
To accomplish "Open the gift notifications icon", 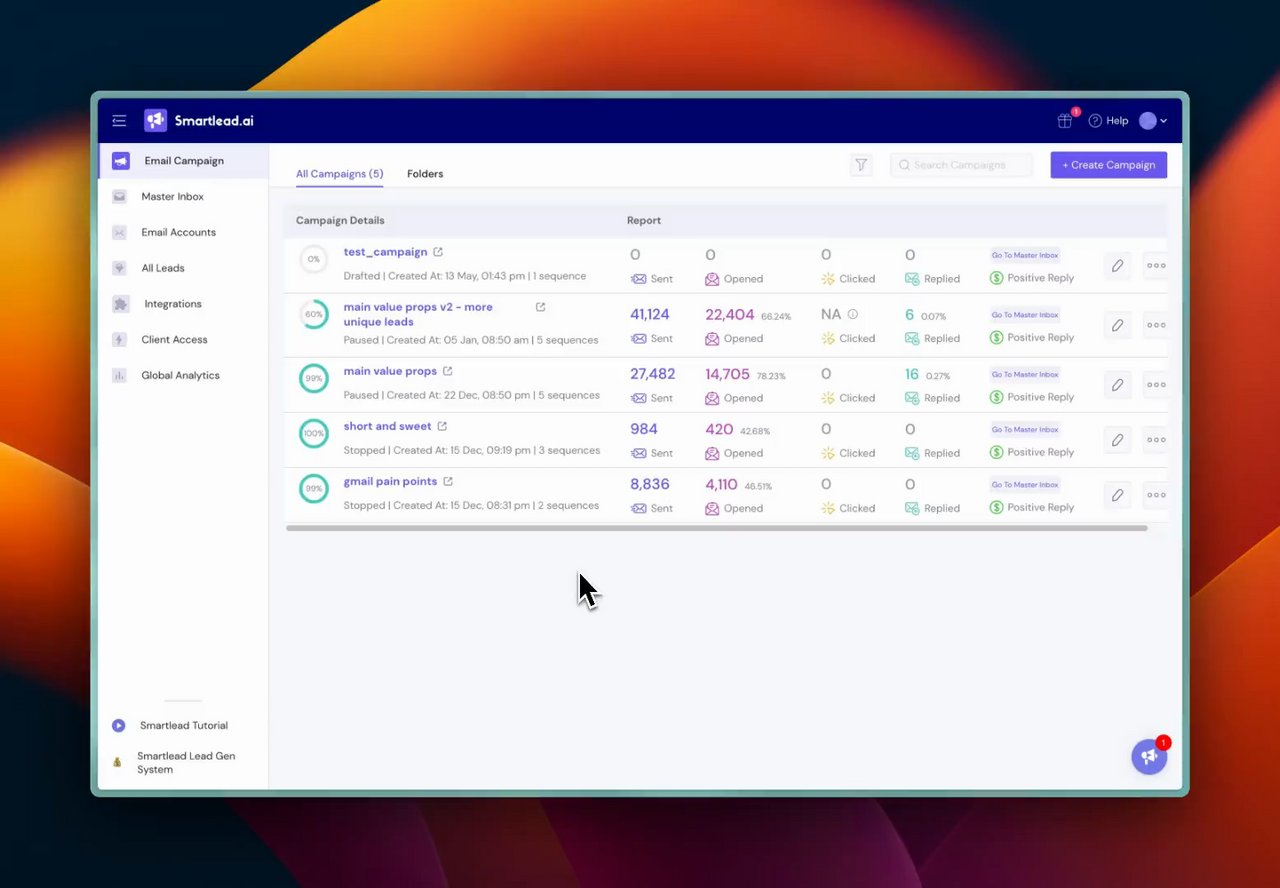I will (1065, 120).
